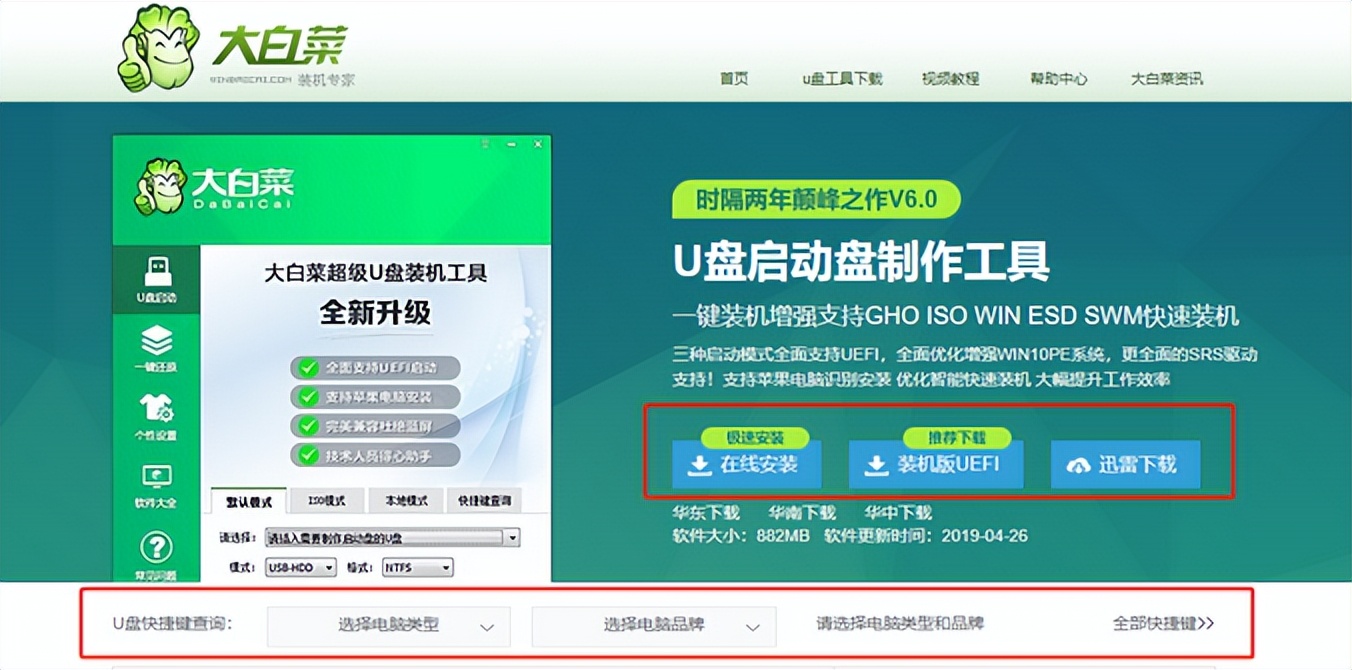
Task: Open the u盘工具下载 navigation item
Action: click(x=842, y=78)
